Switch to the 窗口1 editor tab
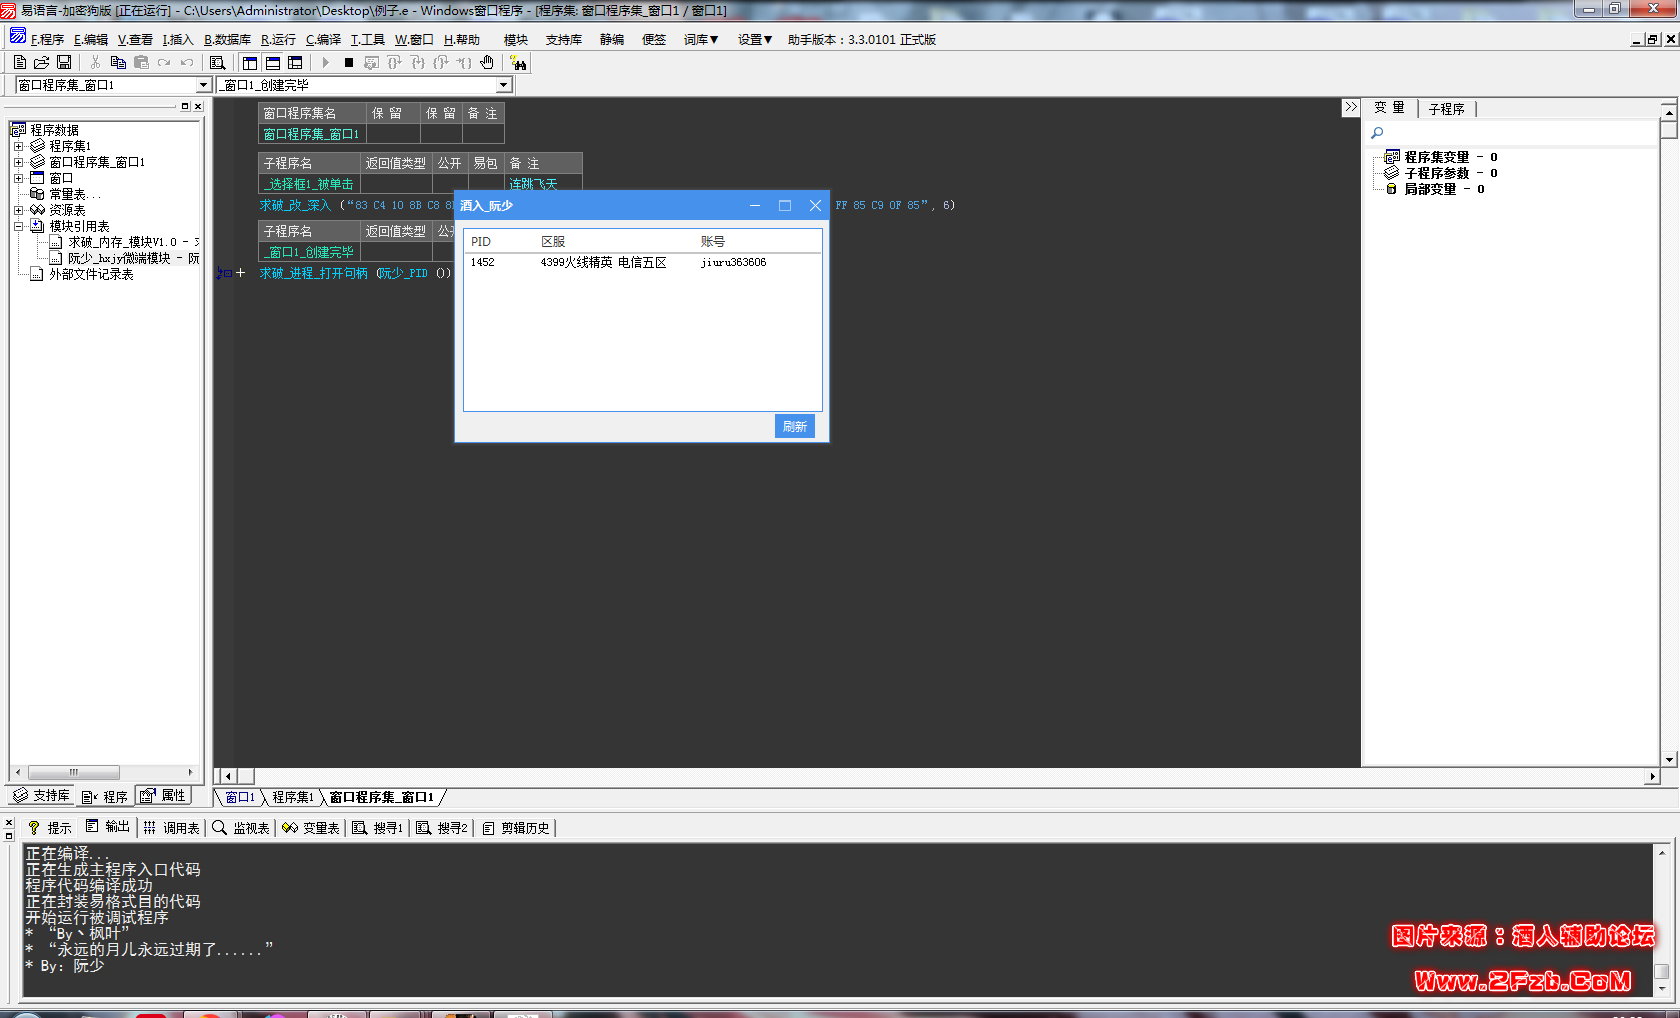The width and height of the screenshot is (1680, 1018). [239, 797]
